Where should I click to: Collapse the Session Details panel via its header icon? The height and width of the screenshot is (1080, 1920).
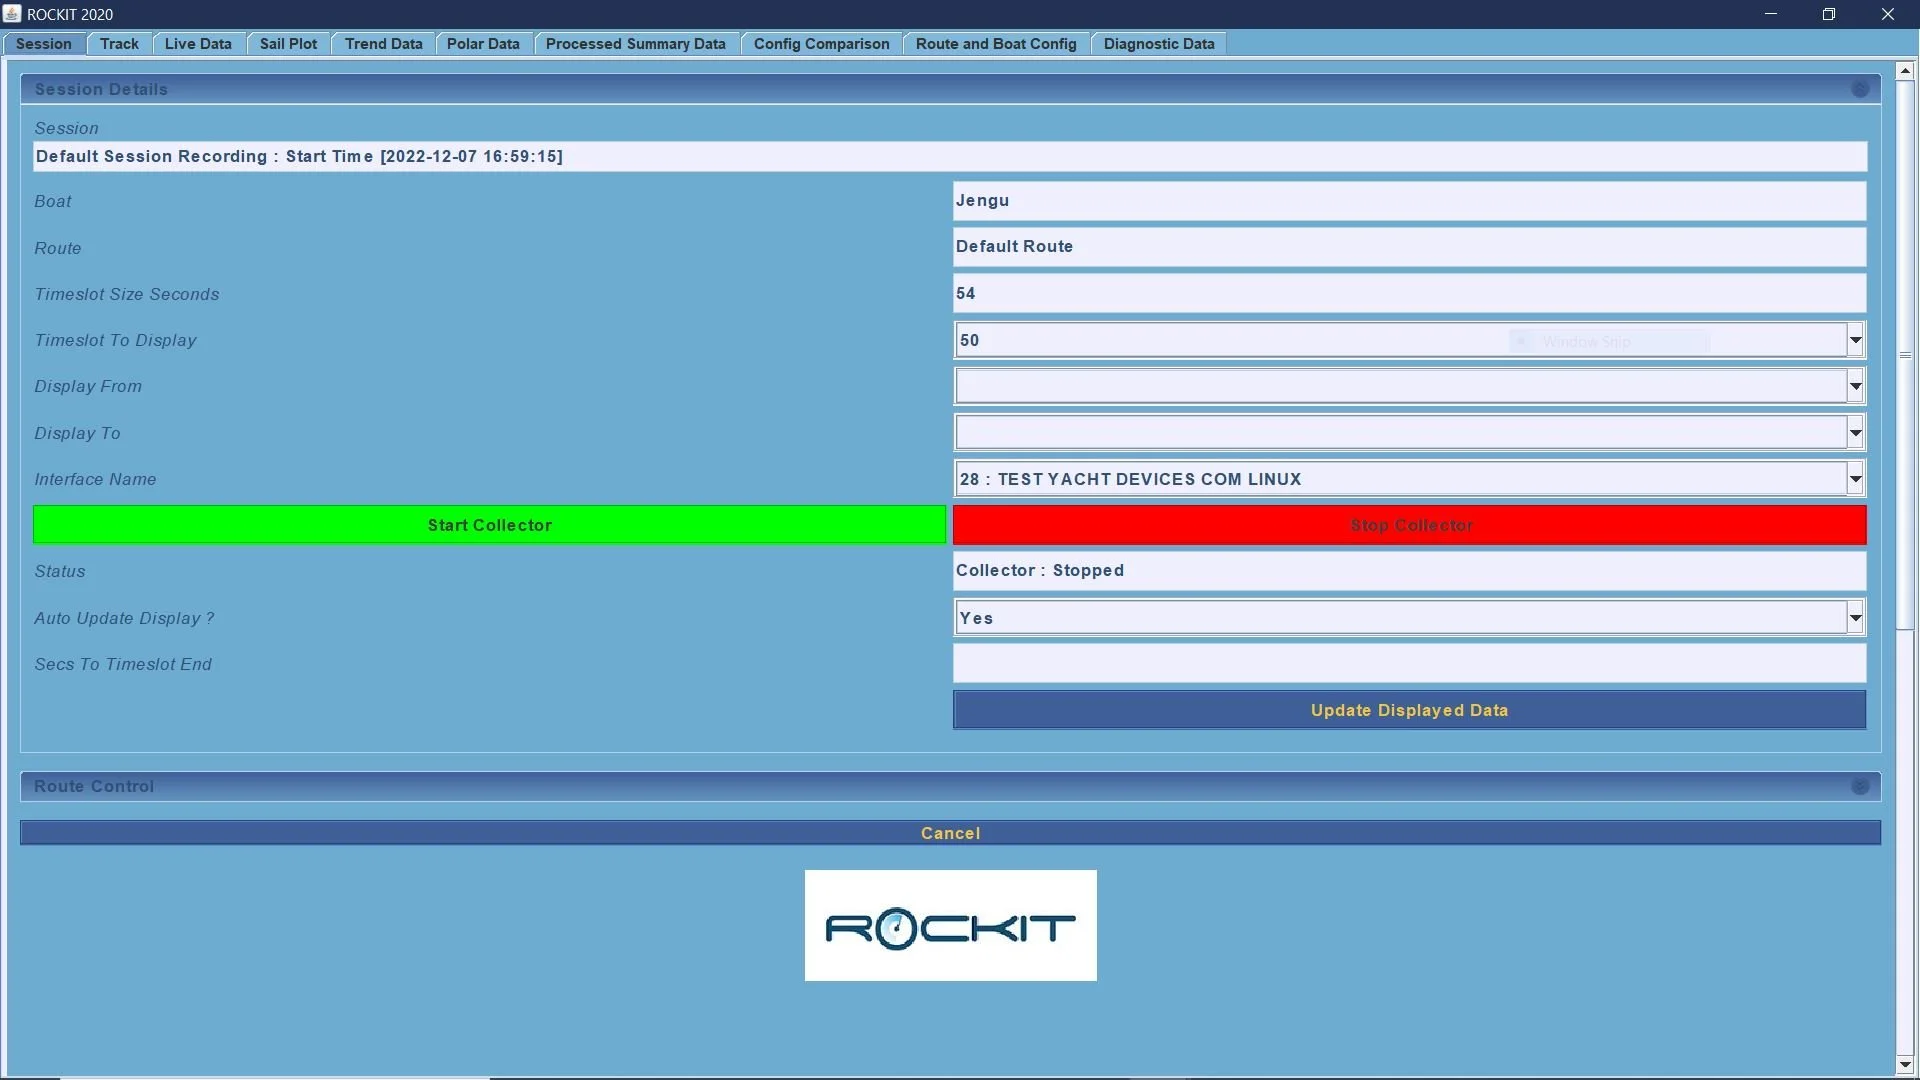pos(1860,88)
